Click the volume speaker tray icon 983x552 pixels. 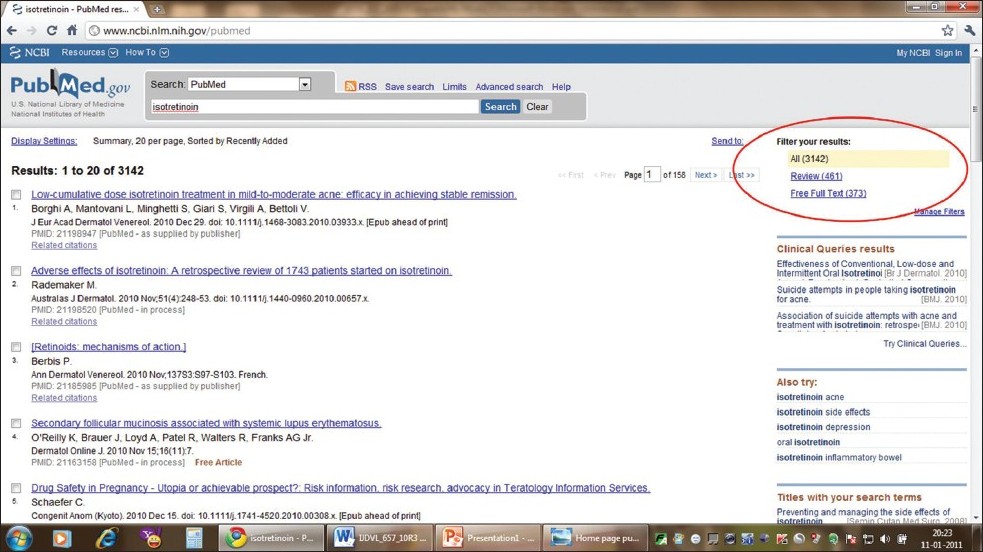885,539
